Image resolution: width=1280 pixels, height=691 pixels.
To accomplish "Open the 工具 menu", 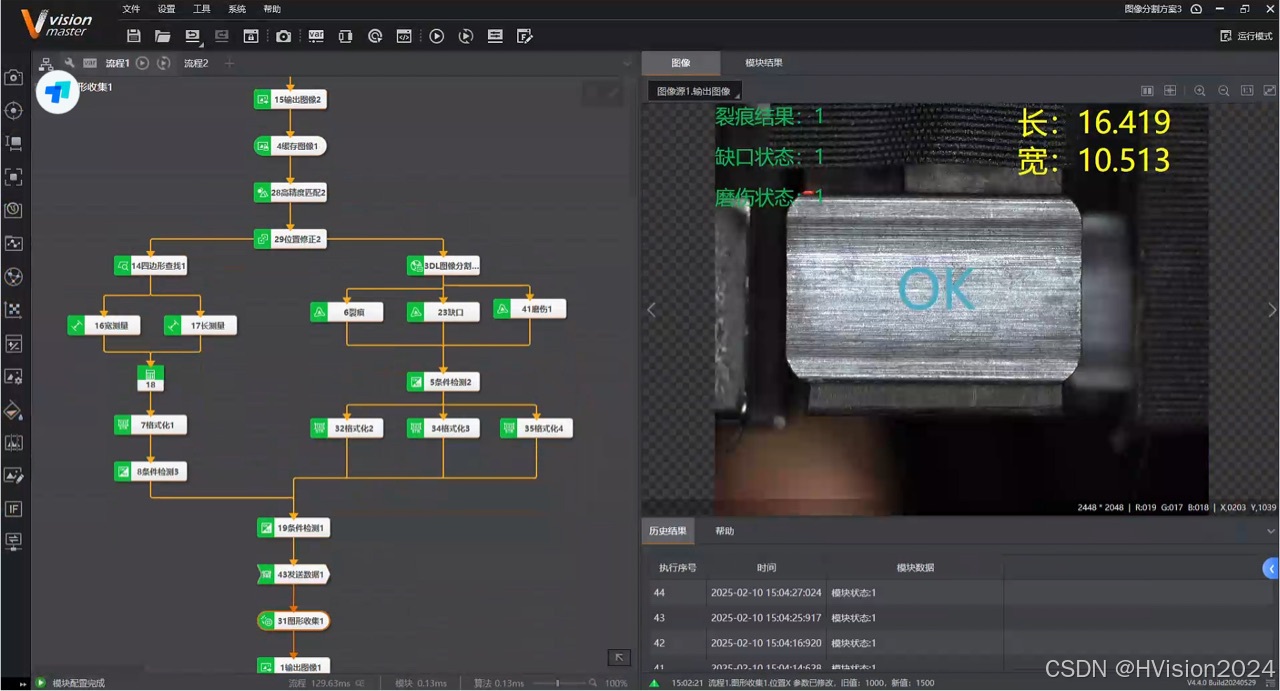I will click(x=202, y=9).
